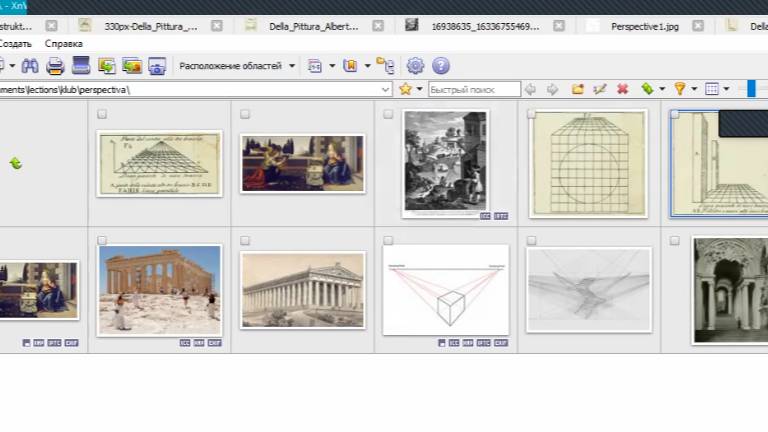Open the Создать menu
Image resolution: width=768 pixels, height=432 pixels.
coord(15,44)
